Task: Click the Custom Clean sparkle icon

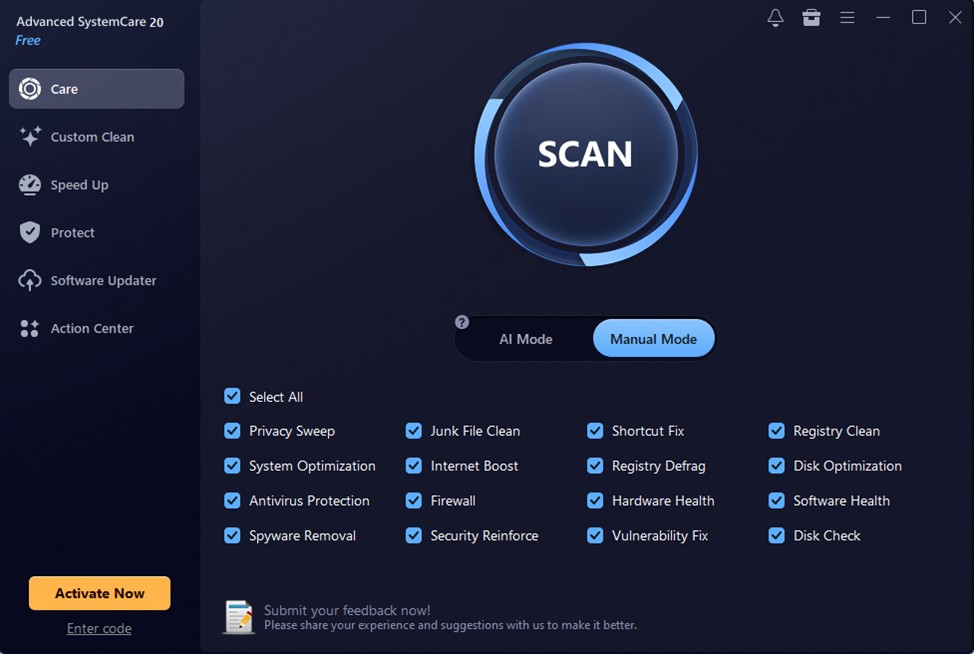Action: click(29, 137)
